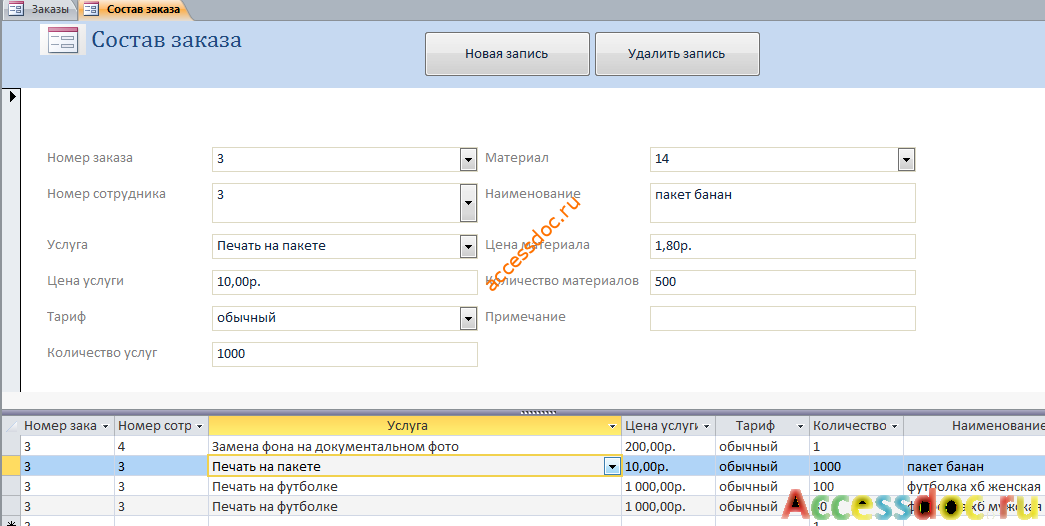Click the Цена услуги field with 10,00р.

click(345, 282)
